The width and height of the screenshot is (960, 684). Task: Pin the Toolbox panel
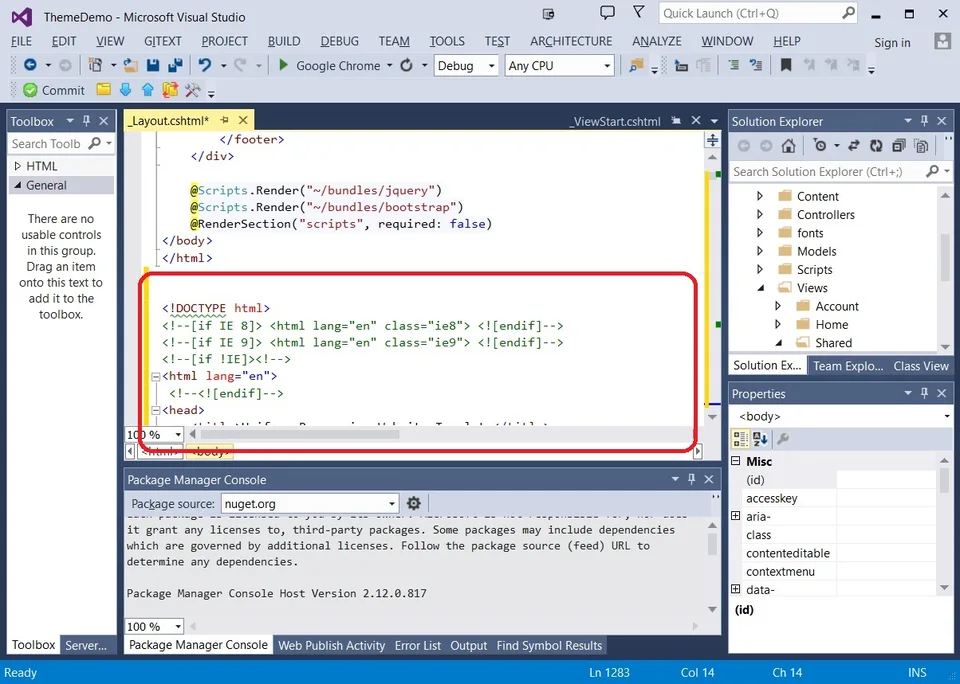[x=86, y=121]
